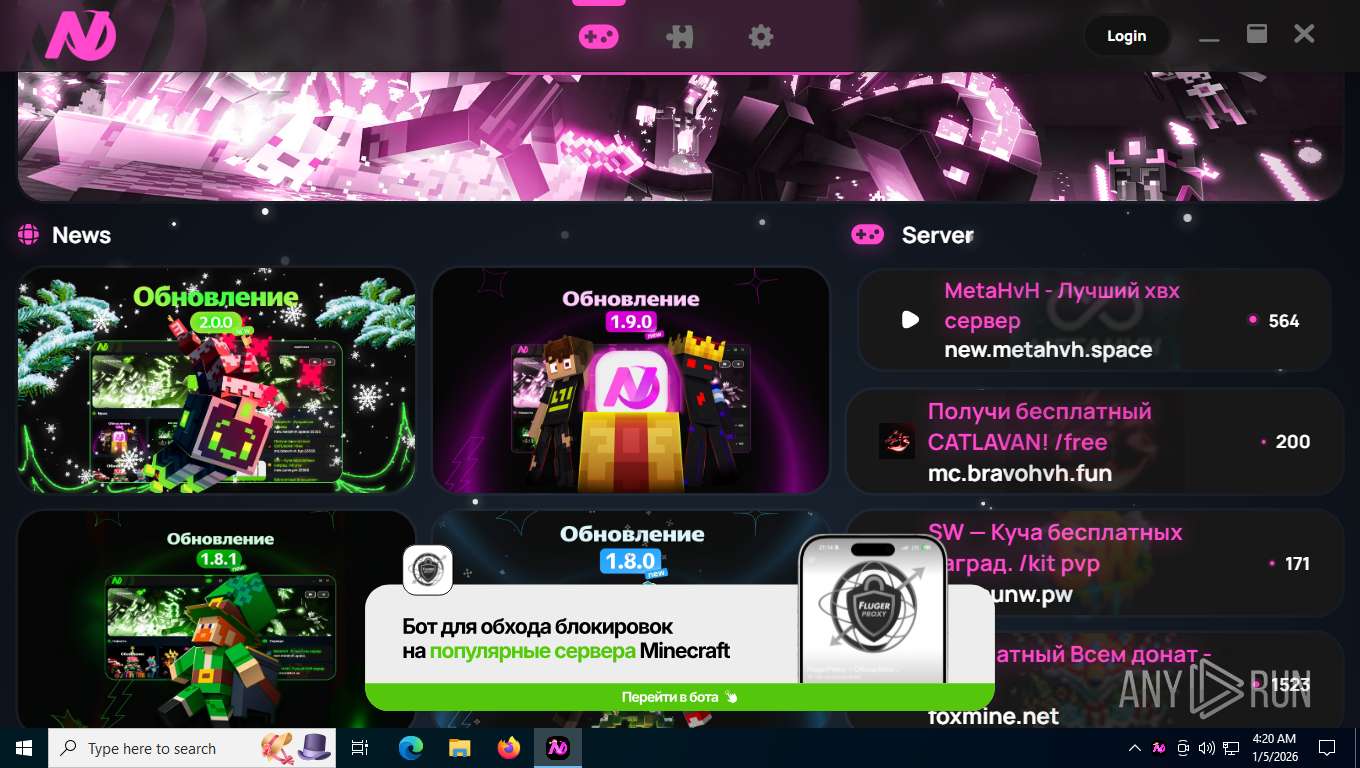
Task: Click Перейти в бота green button
Action: tap(680, 697)
